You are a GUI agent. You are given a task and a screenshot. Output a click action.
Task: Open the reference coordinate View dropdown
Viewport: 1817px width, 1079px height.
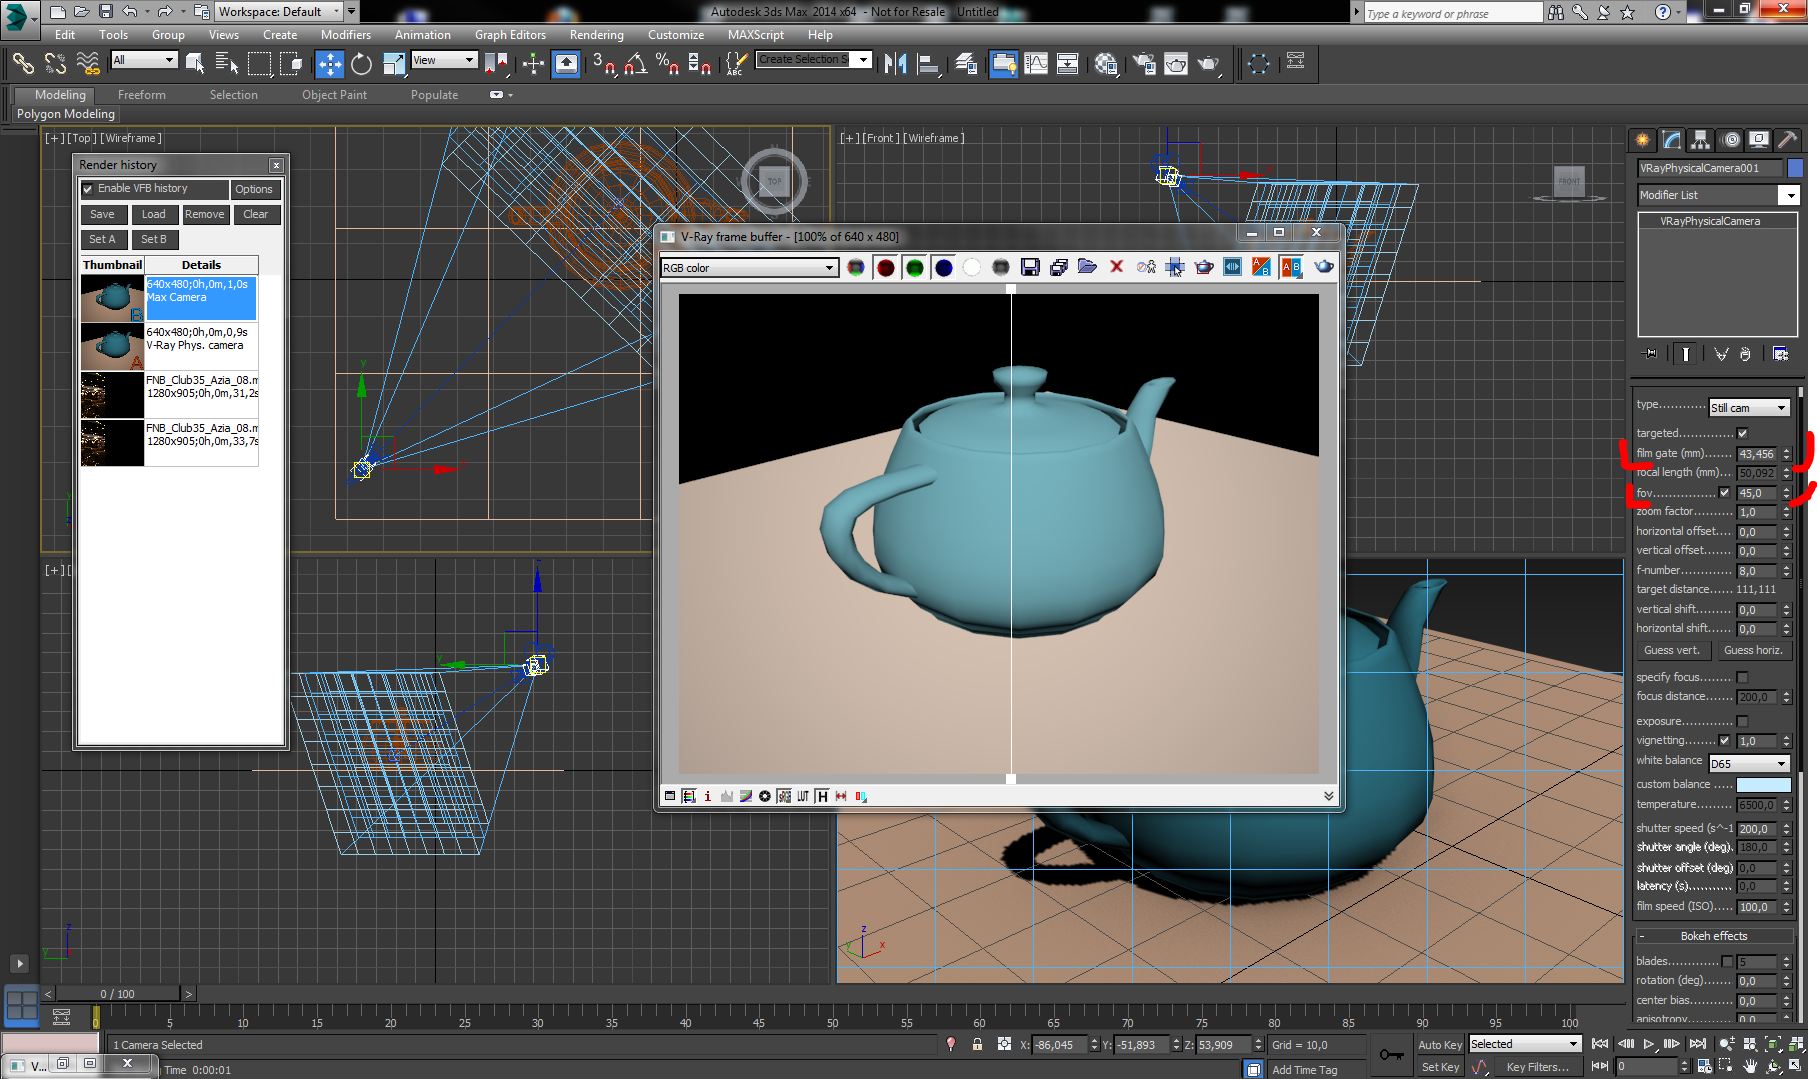443,60
